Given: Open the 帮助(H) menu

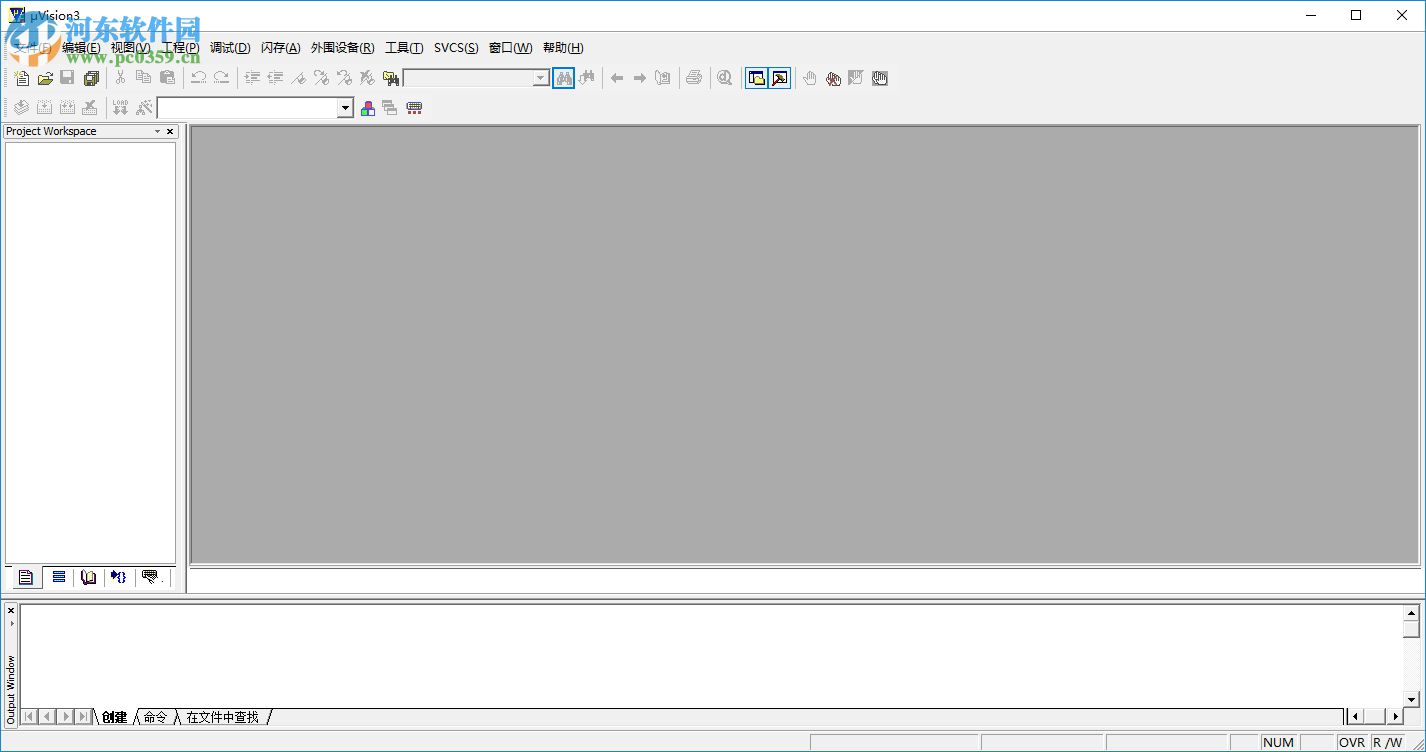Looking at the screenshot, I should 563,48.
